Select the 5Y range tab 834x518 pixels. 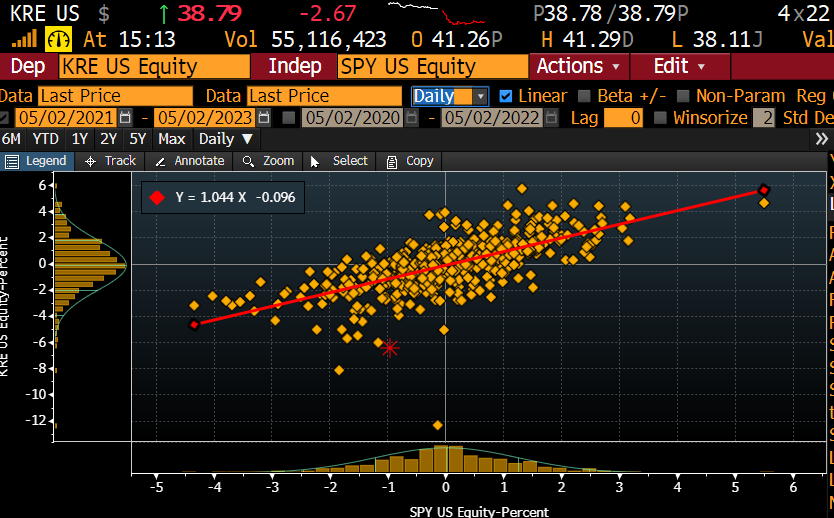coord(138,139)
